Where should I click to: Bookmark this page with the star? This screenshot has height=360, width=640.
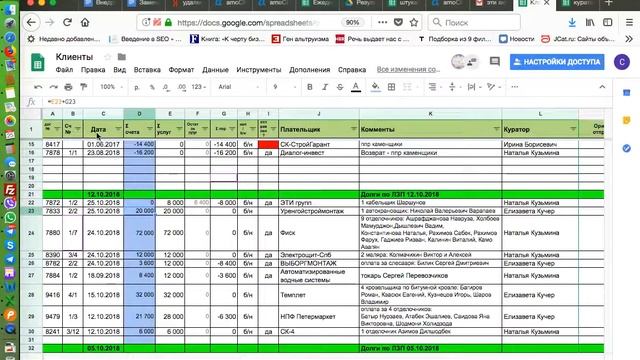(414, 22)
